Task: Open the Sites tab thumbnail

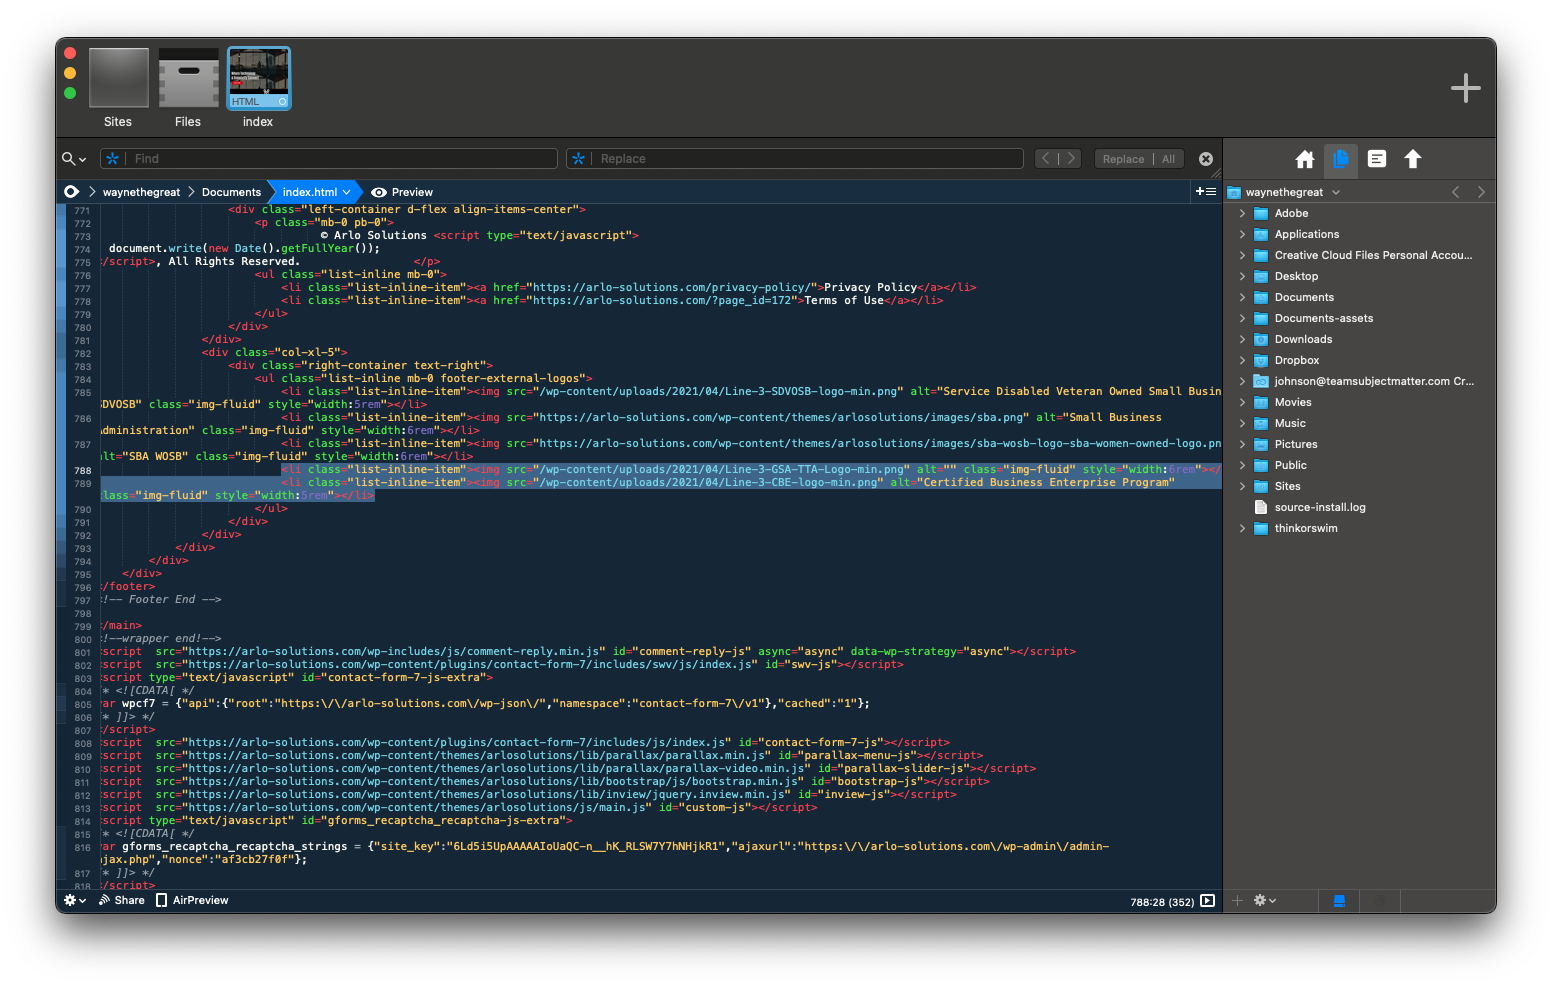Action: click(x=118, y=78)
